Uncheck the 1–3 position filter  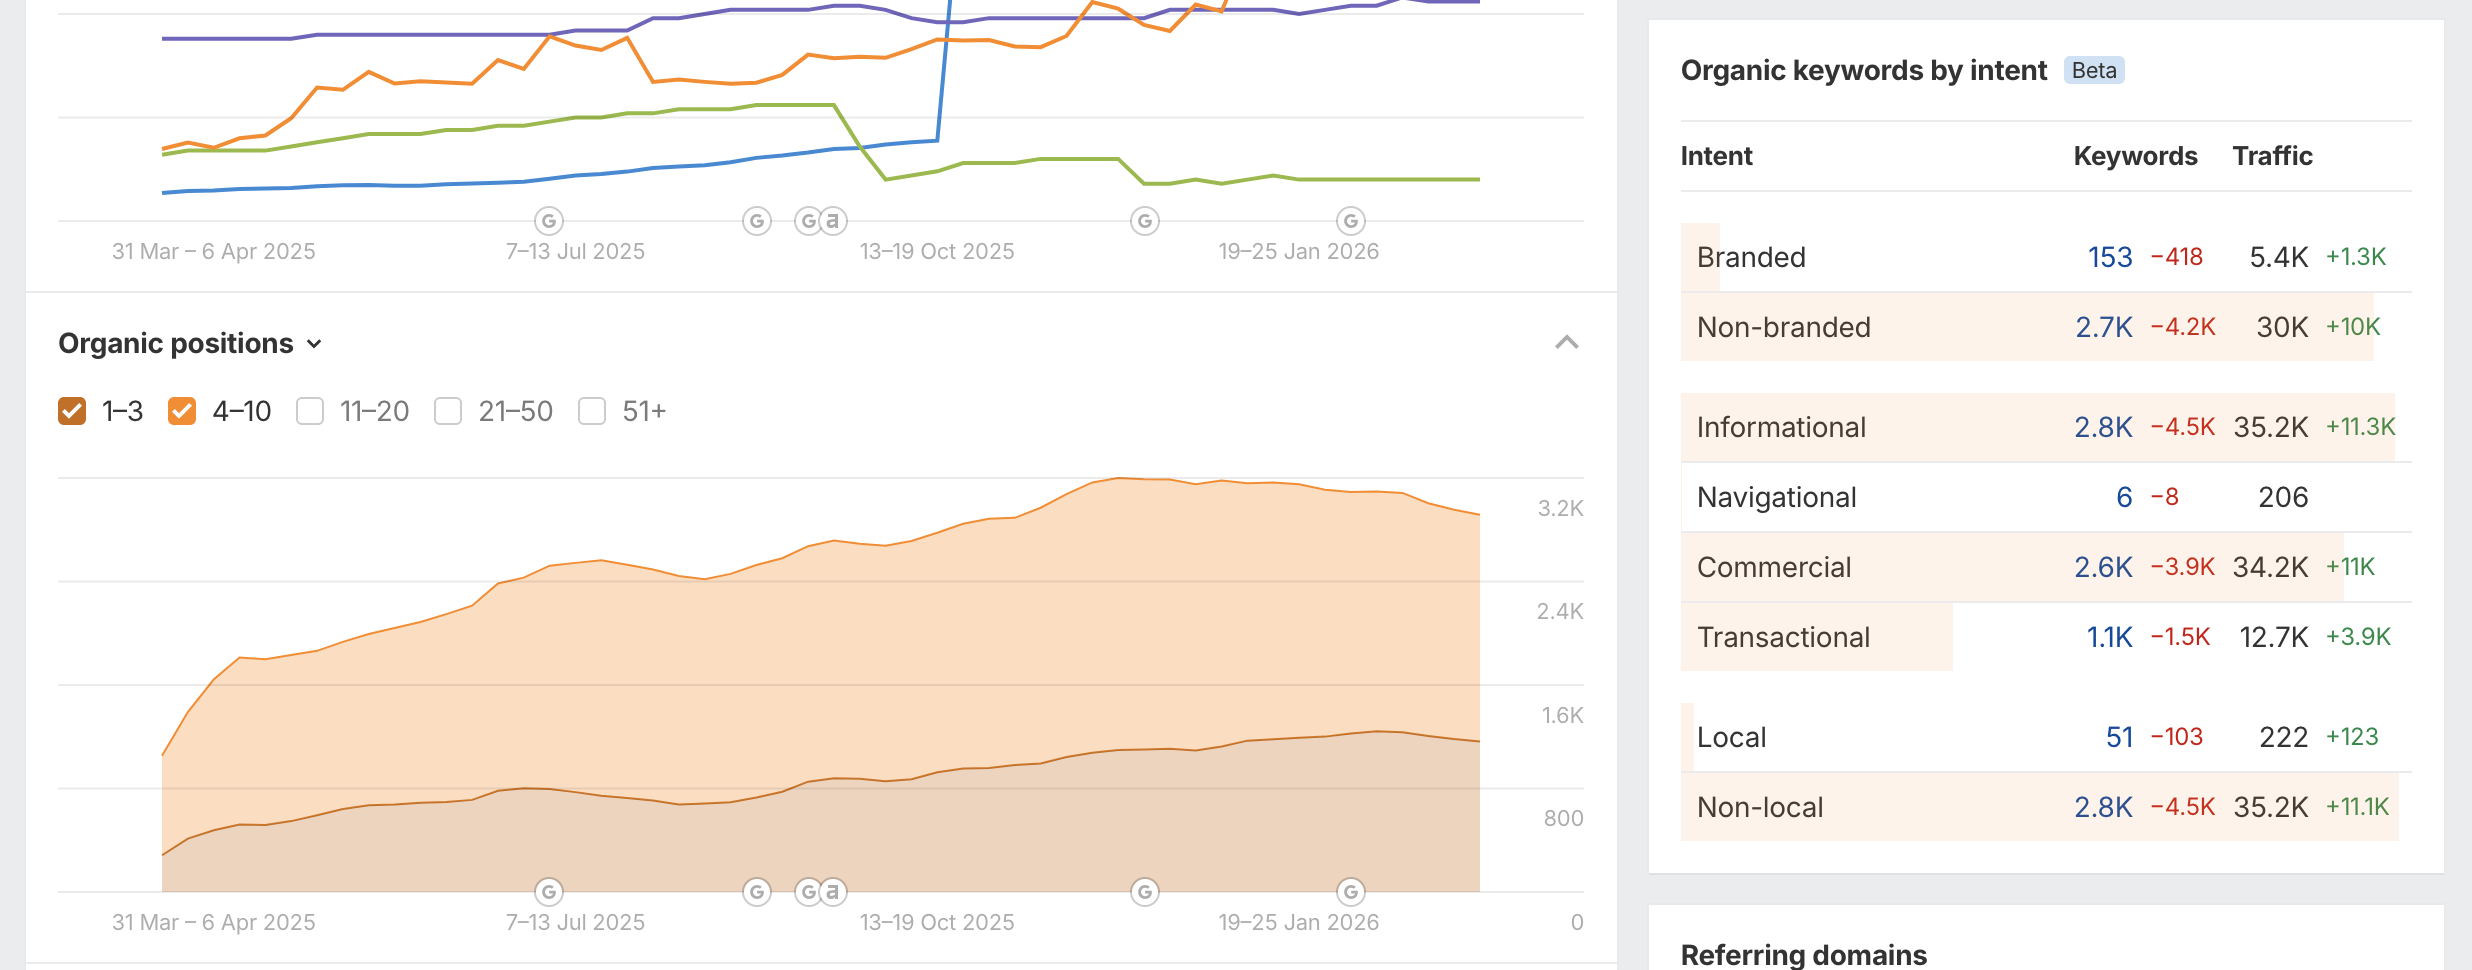(x=70, y=410)
